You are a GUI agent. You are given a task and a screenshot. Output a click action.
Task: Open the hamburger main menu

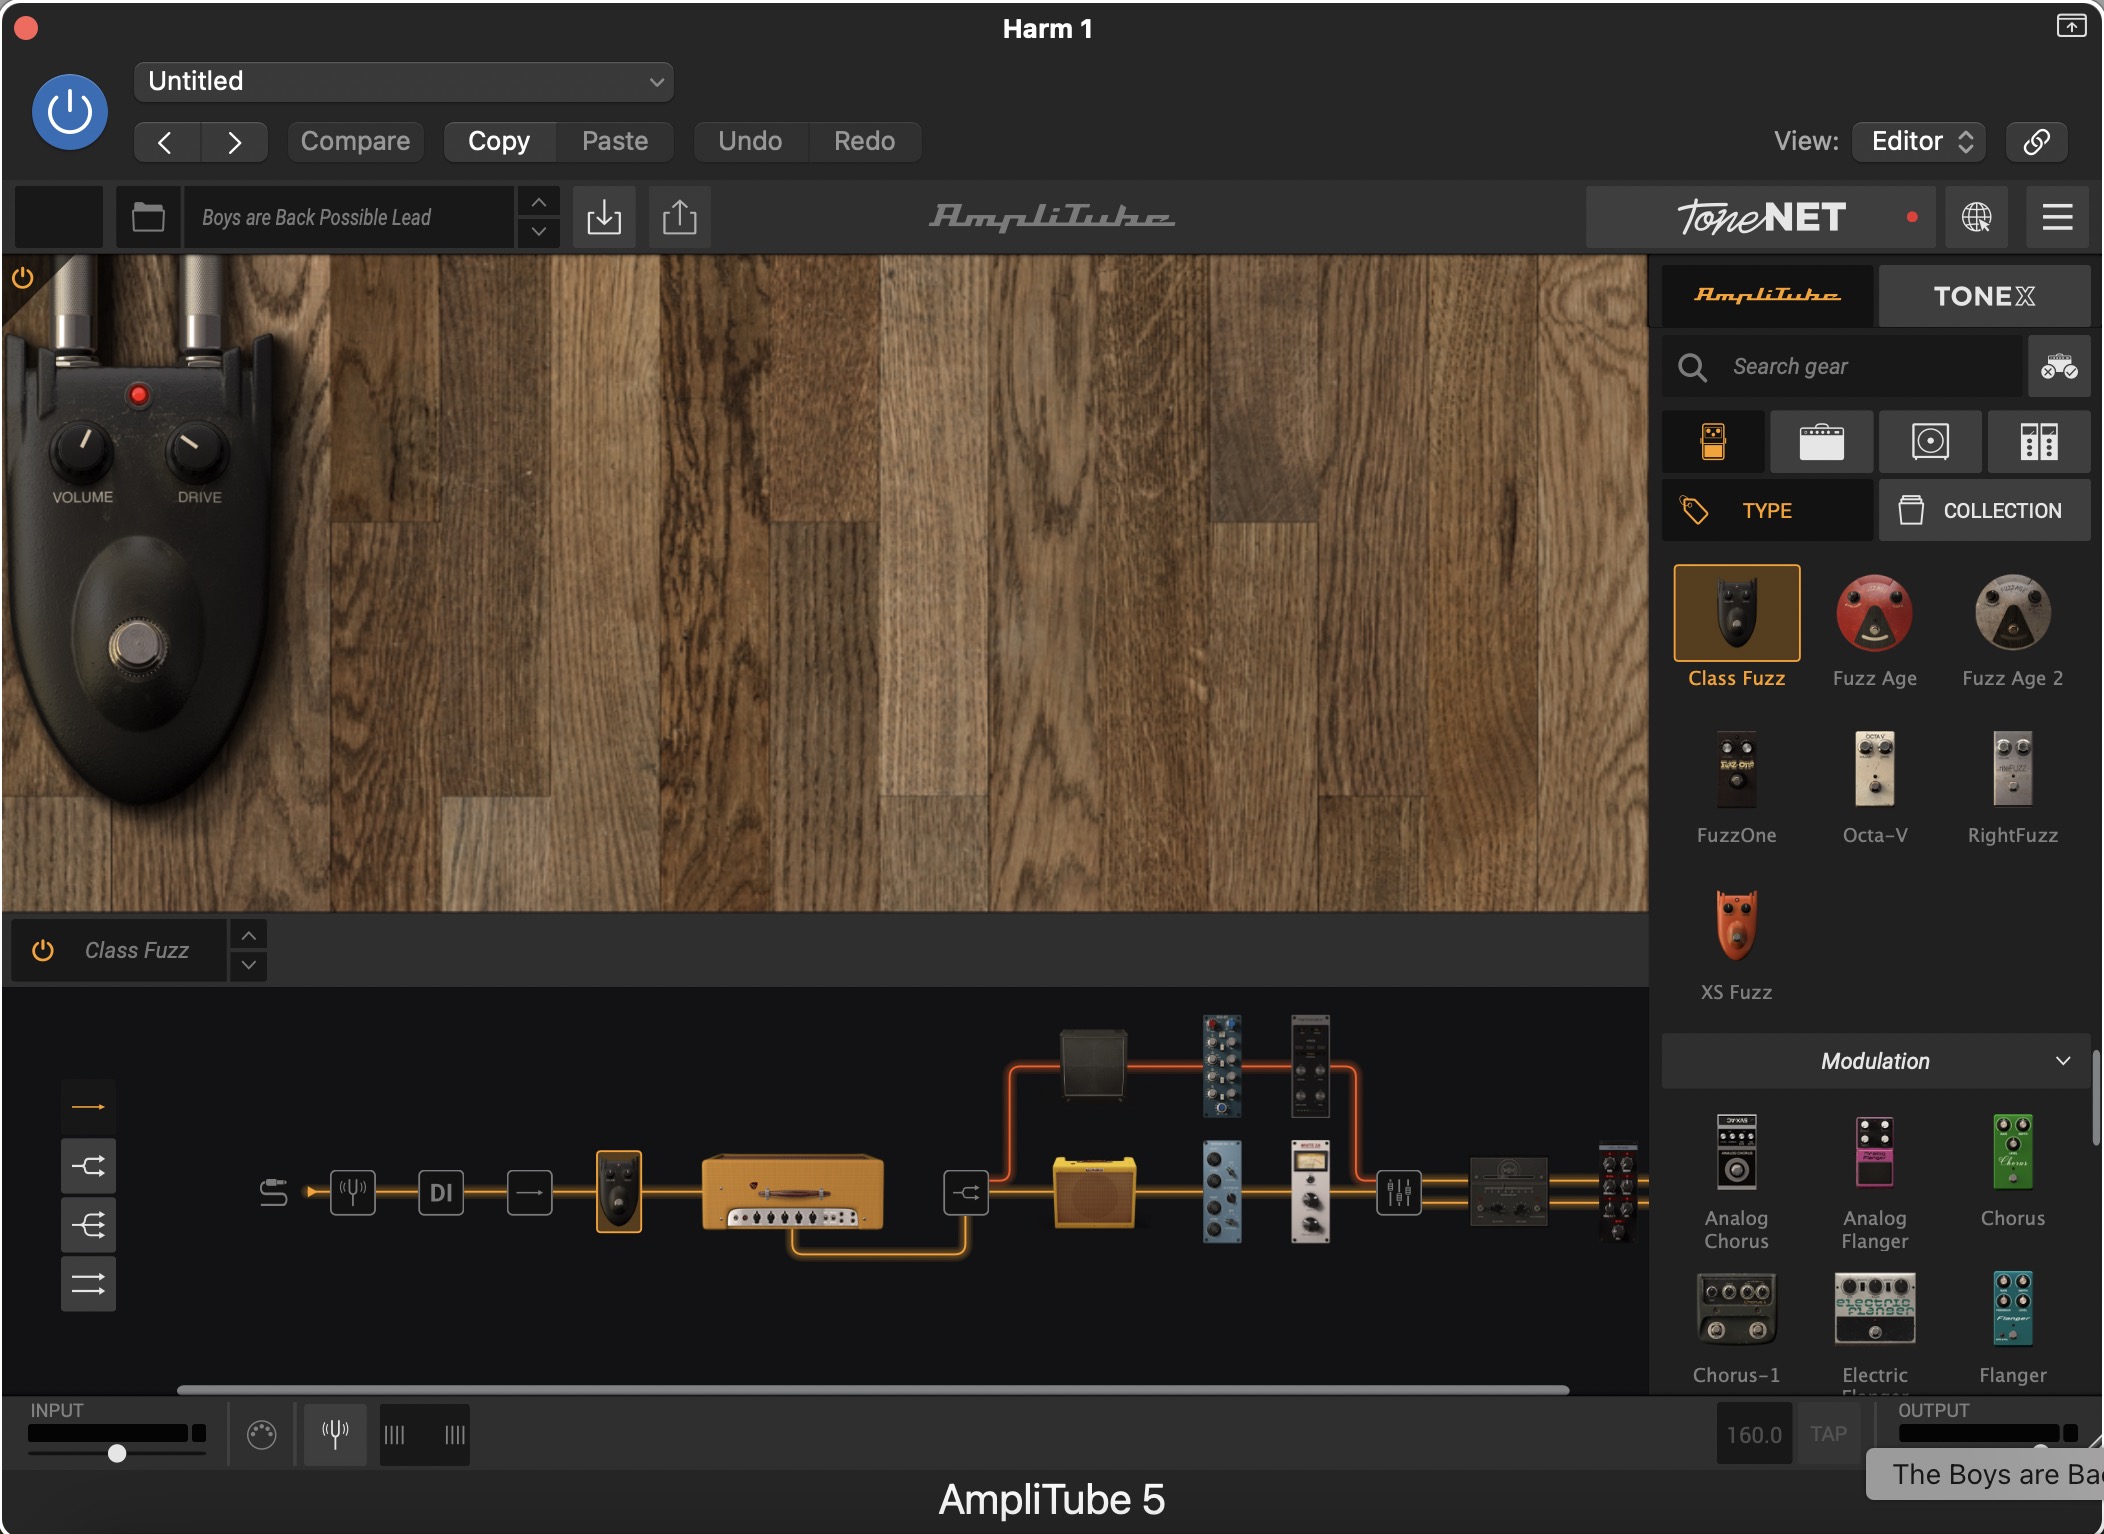click(2057, 217)
